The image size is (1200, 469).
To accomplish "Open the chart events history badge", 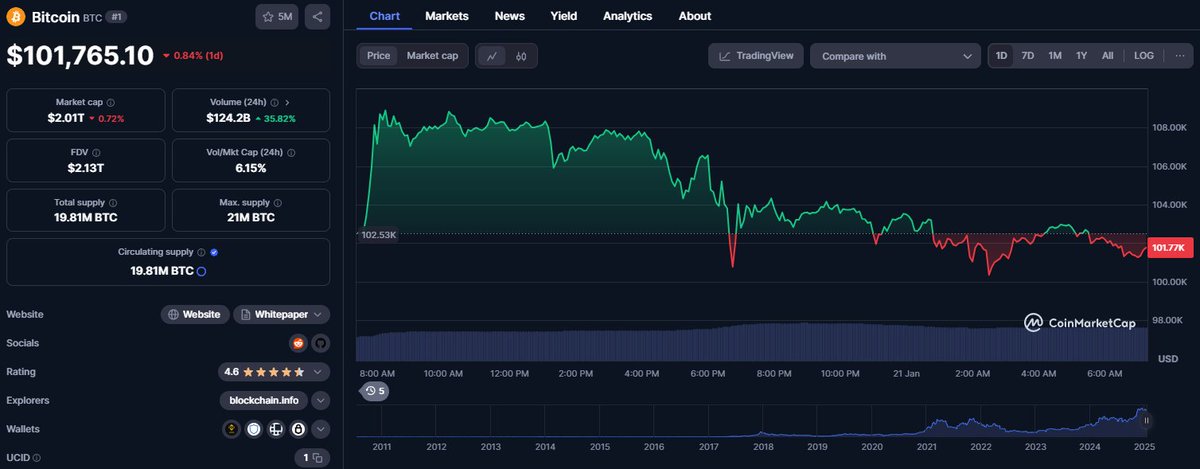I will point(375,391).
